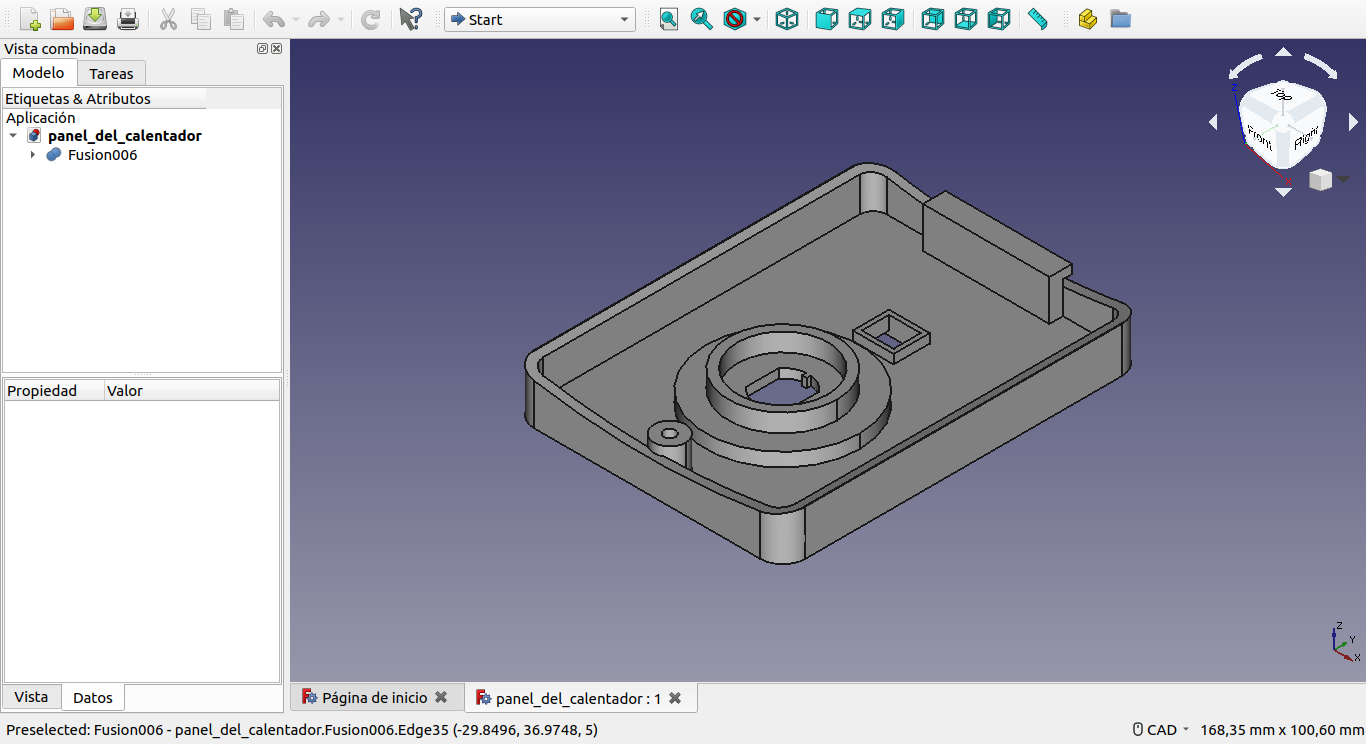Click the Top face of navigation cube
This screenshot has width=1366, height=744.
coord(1282,95)
